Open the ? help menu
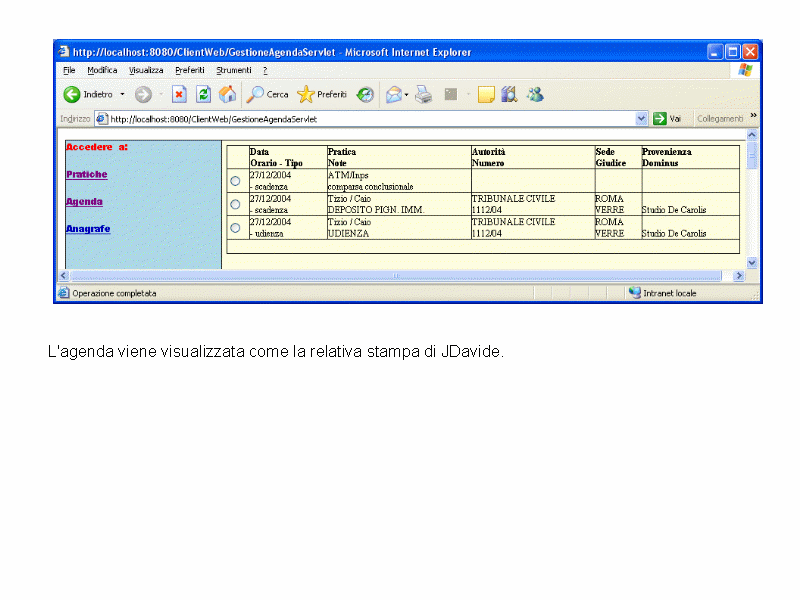800x600 pixels. click(x=265, y=70)
